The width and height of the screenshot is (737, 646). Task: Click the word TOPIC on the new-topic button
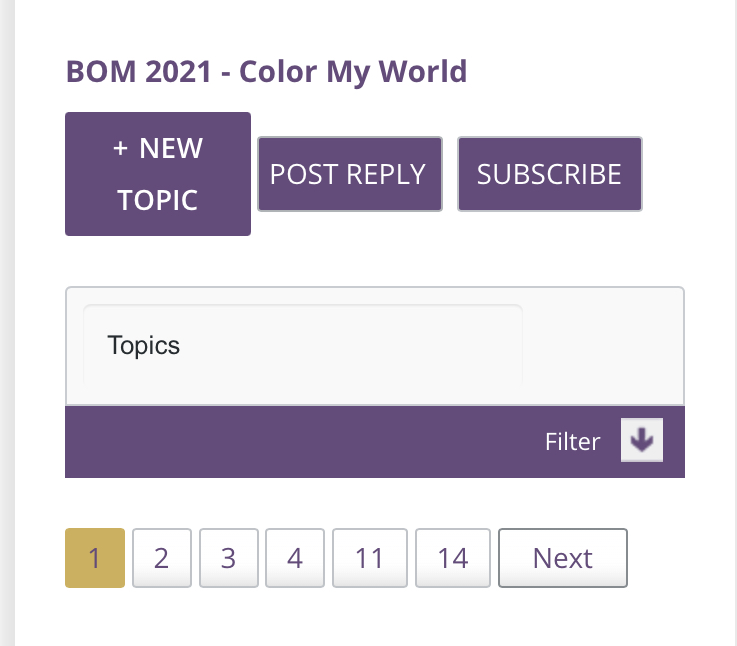(x=158, y=200)
